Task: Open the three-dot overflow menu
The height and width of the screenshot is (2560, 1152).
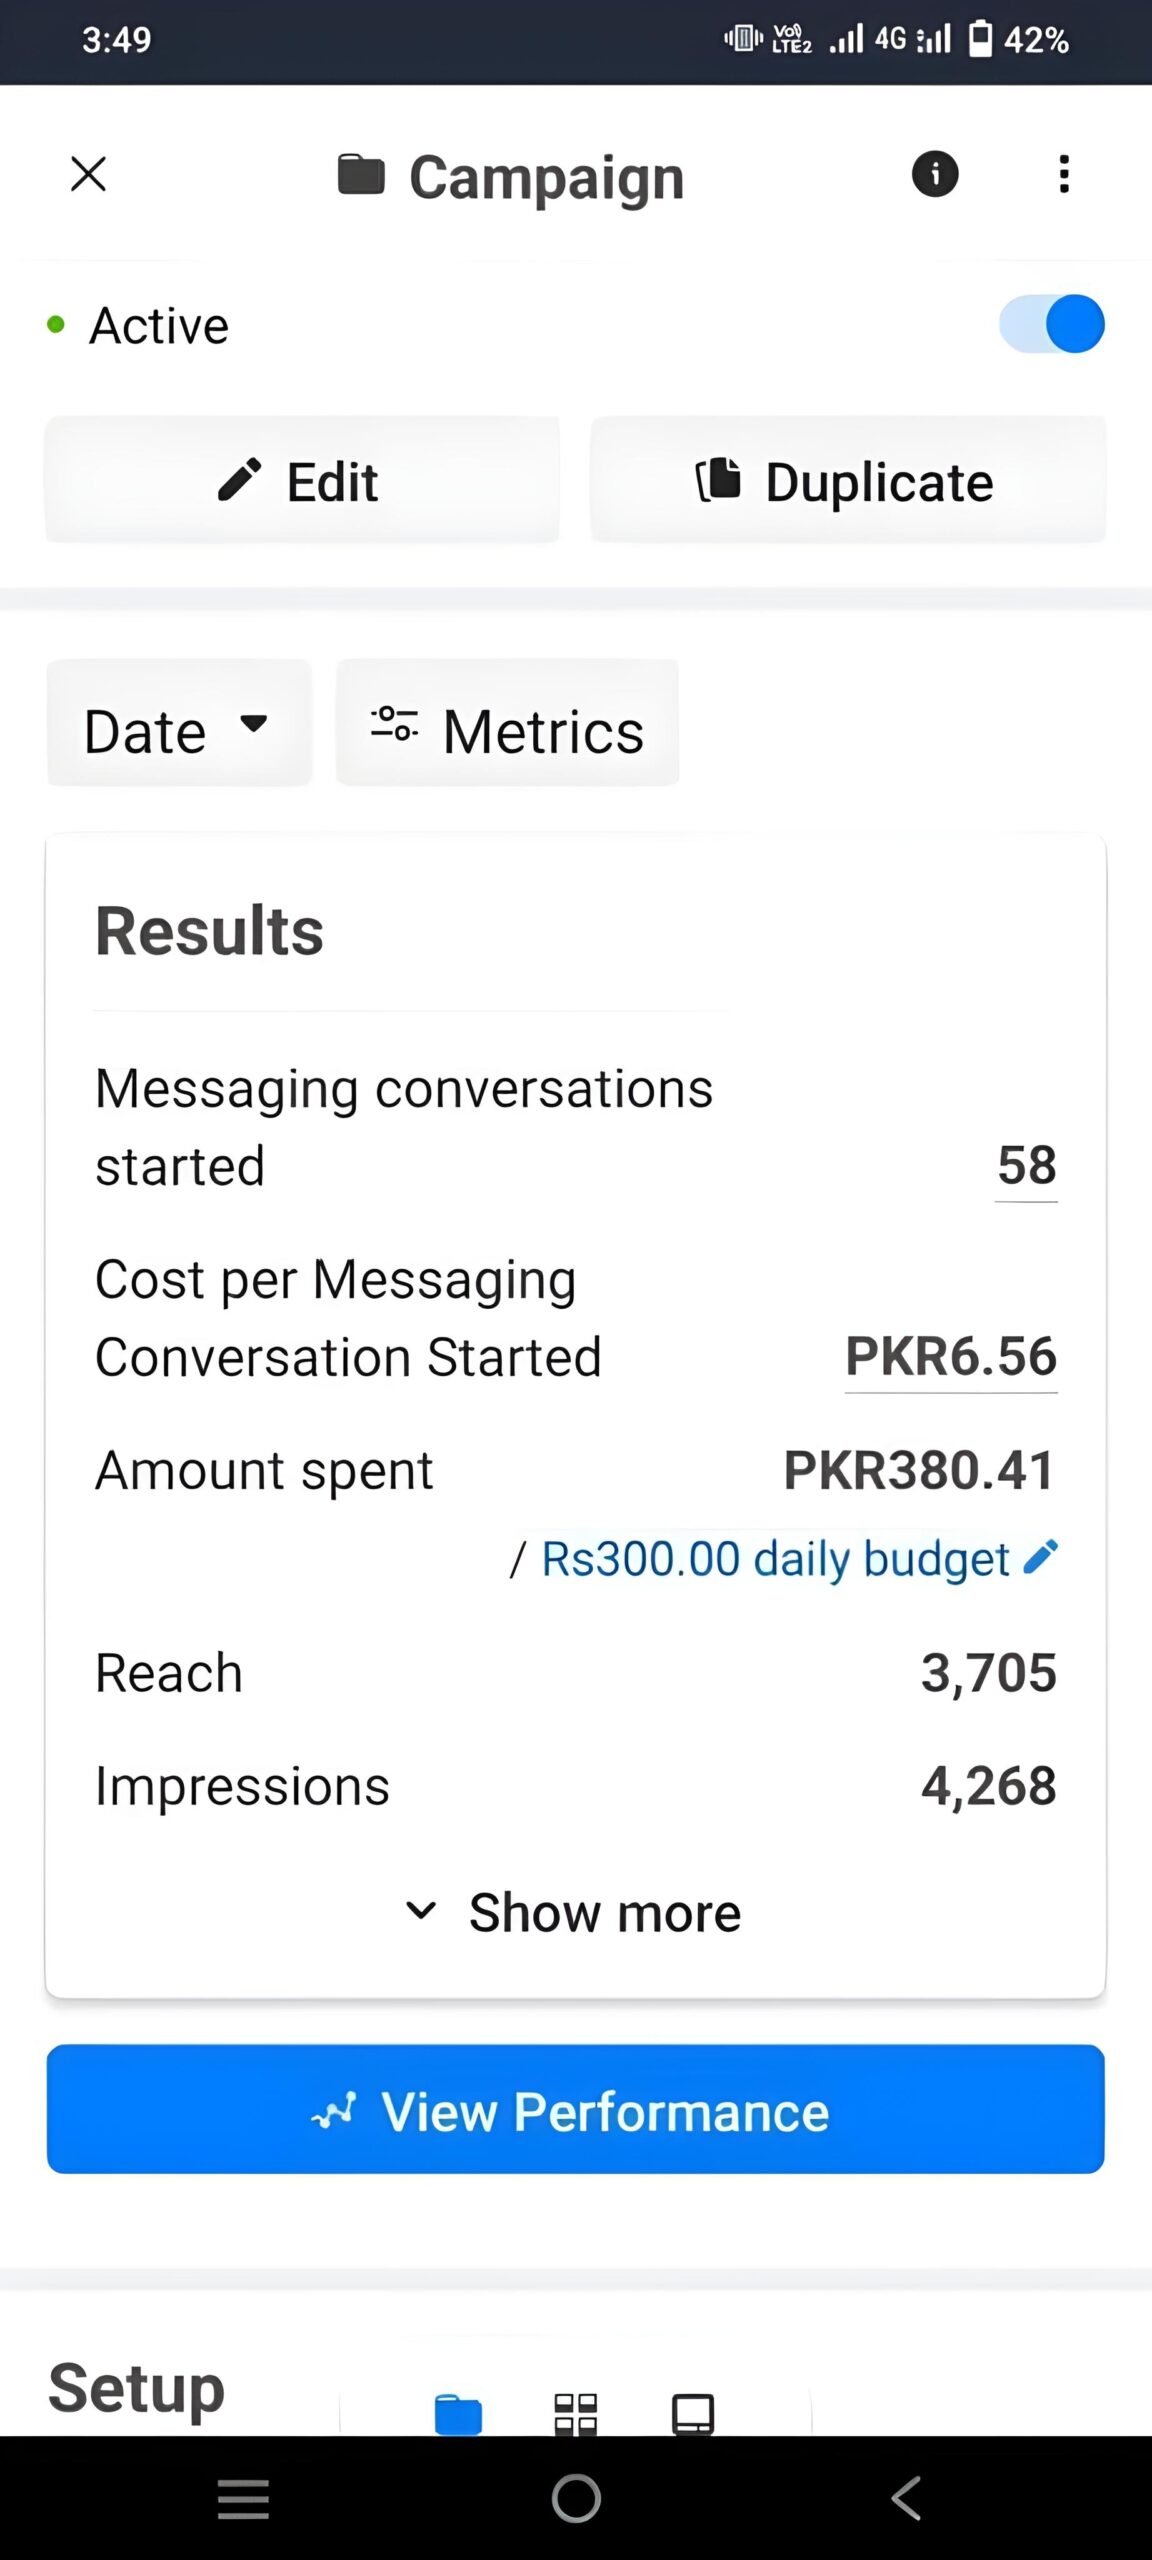Action: [x=1064, y=174]
